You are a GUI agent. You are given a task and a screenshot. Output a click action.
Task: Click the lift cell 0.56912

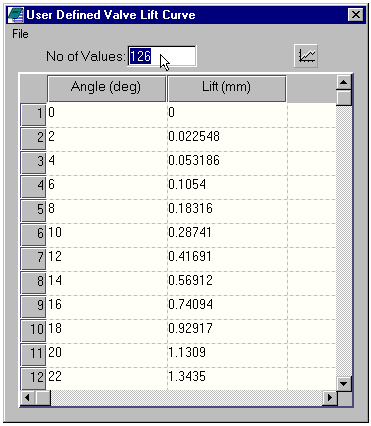[x=227, y=282]
